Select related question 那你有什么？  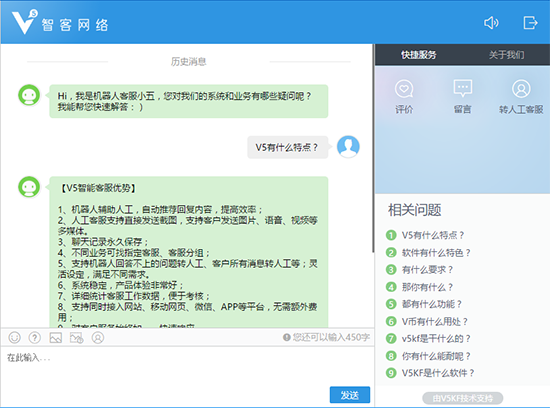tap(420, 287)
